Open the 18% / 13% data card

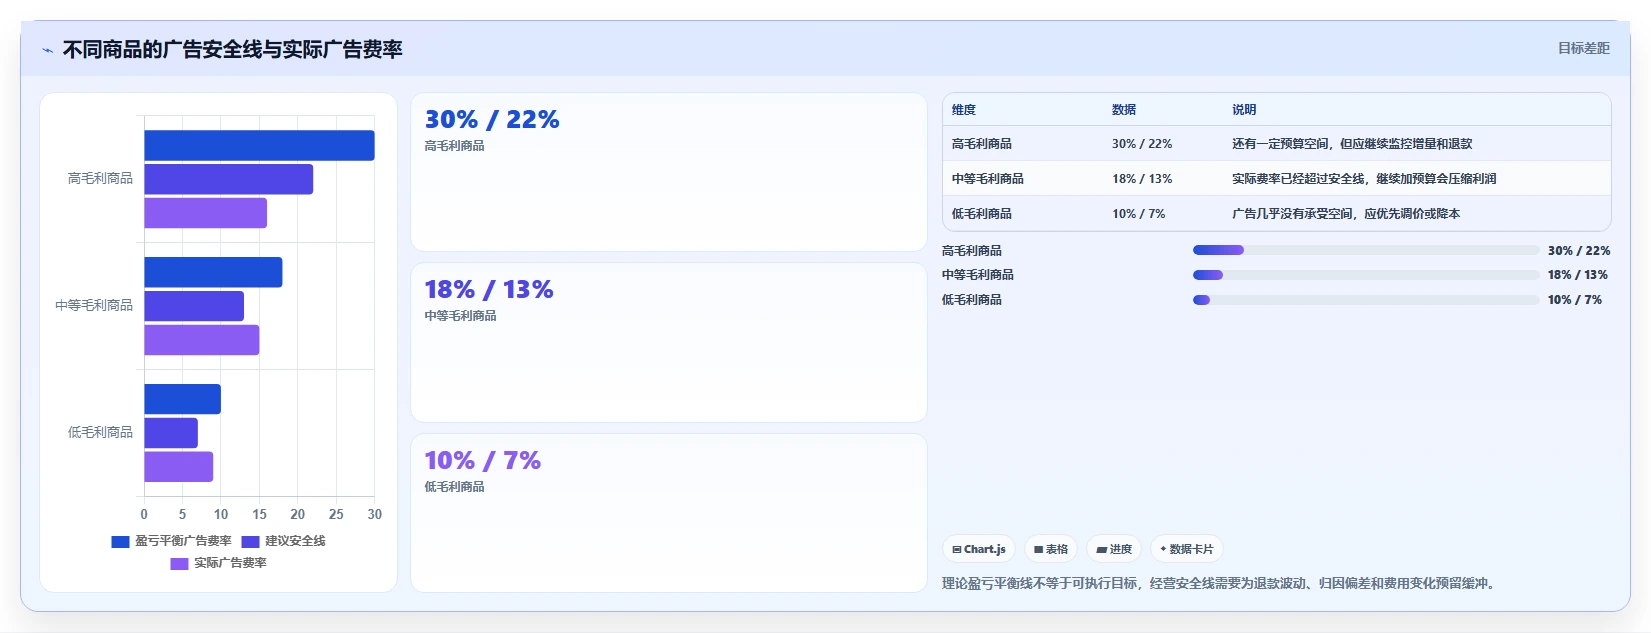tap(669, 342)
